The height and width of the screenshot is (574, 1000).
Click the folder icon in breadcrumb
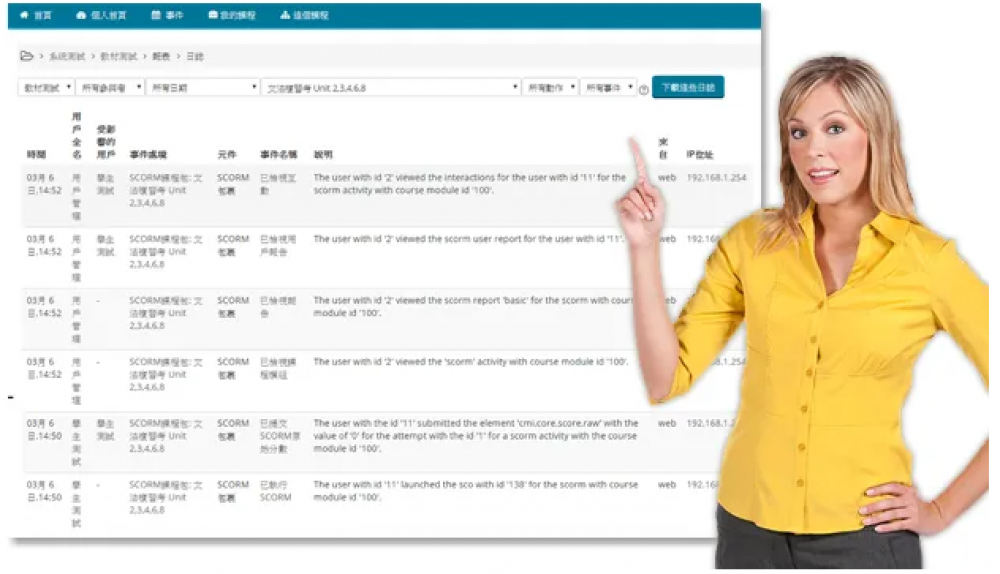[x=27, y=57]
